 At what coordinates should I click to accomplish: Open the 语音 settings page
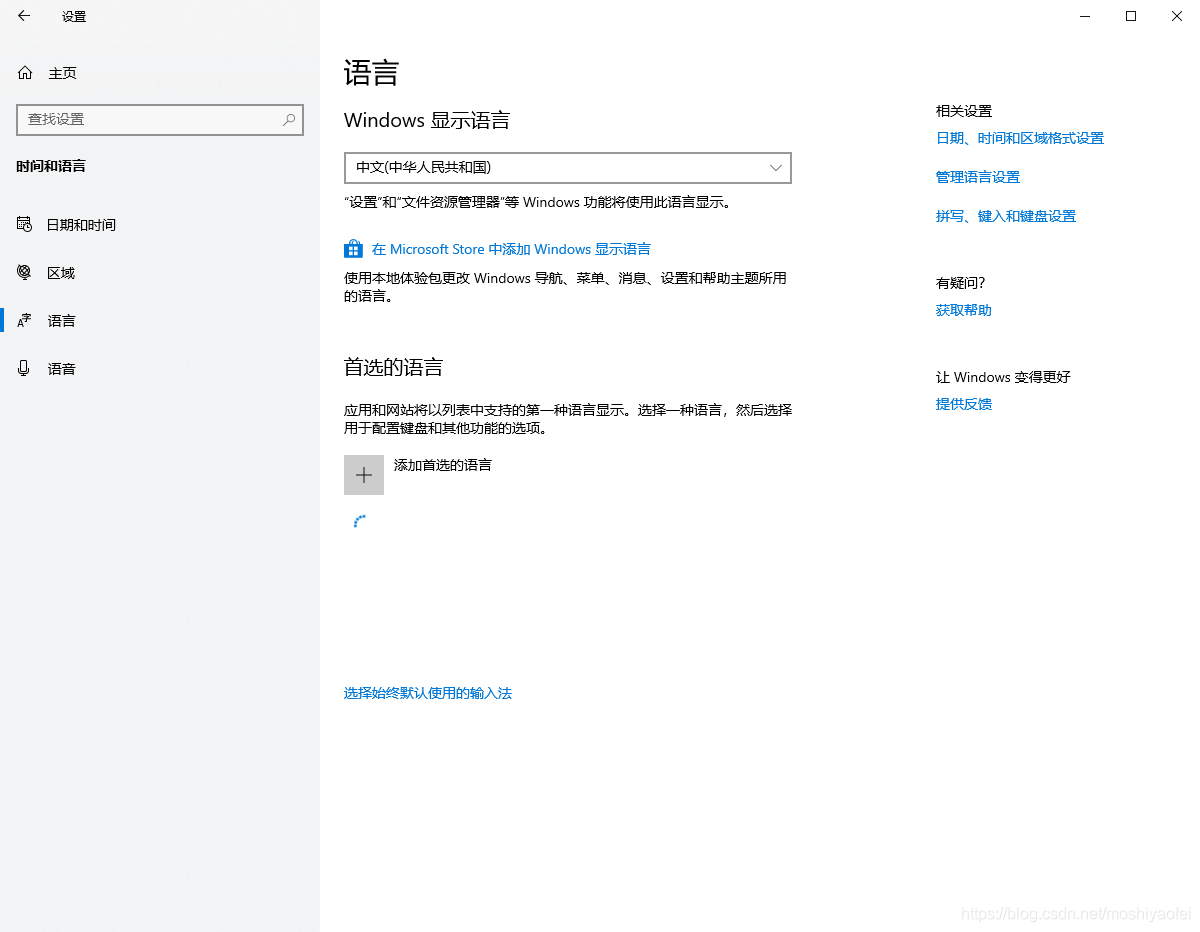click(160, 369)
